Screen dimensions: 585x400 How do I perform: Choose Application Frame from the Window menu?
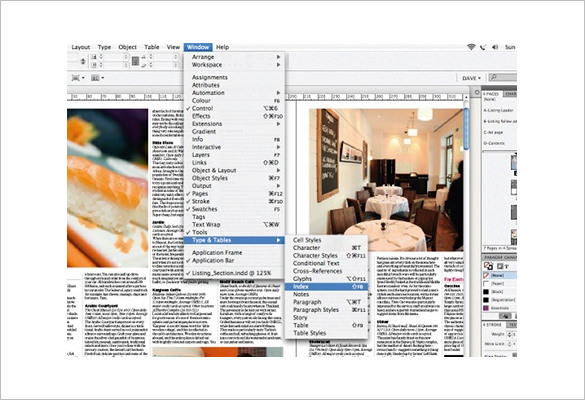[234, 253]
